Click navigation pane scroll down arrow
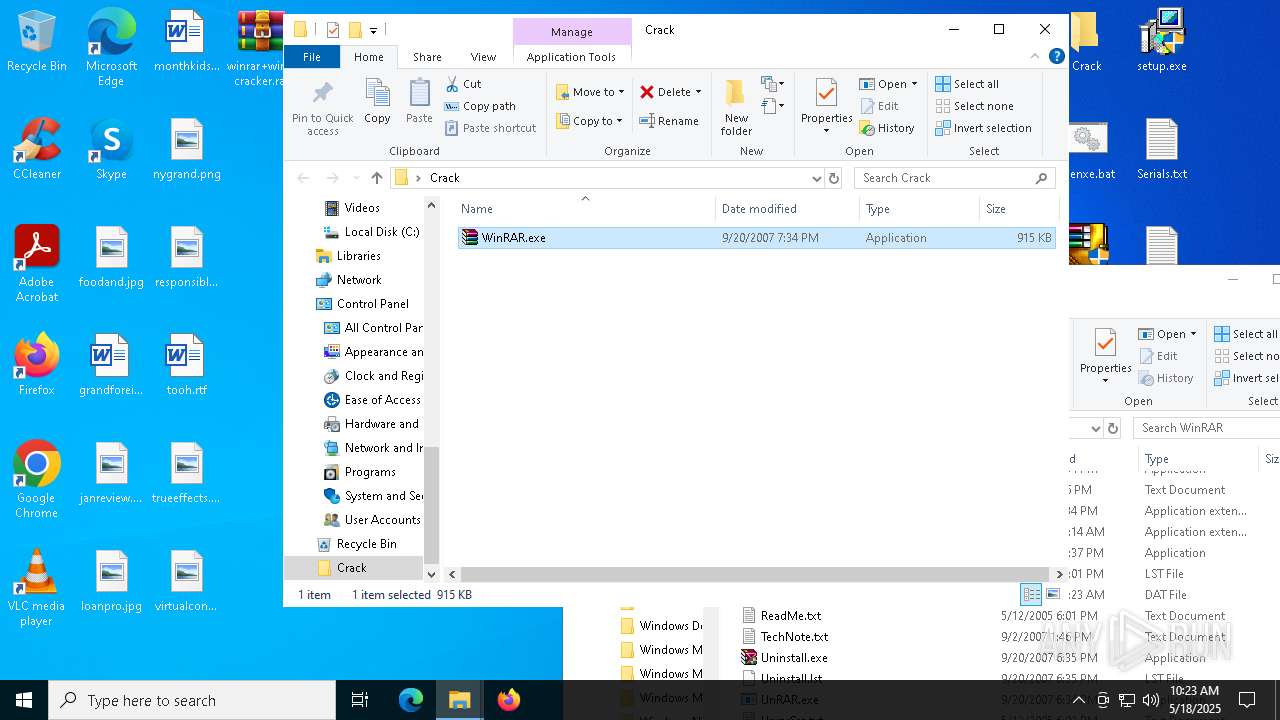 [432, 575]
